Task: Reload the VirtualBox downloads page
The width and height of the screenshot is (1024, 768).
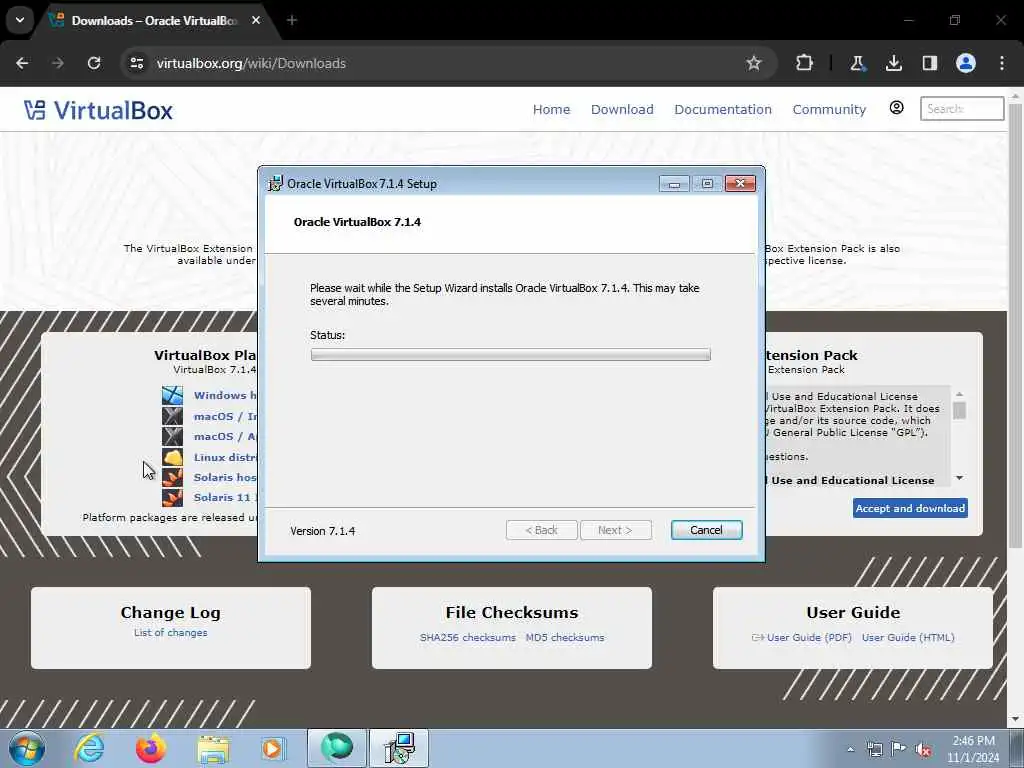Action: [x=94, y=63]
